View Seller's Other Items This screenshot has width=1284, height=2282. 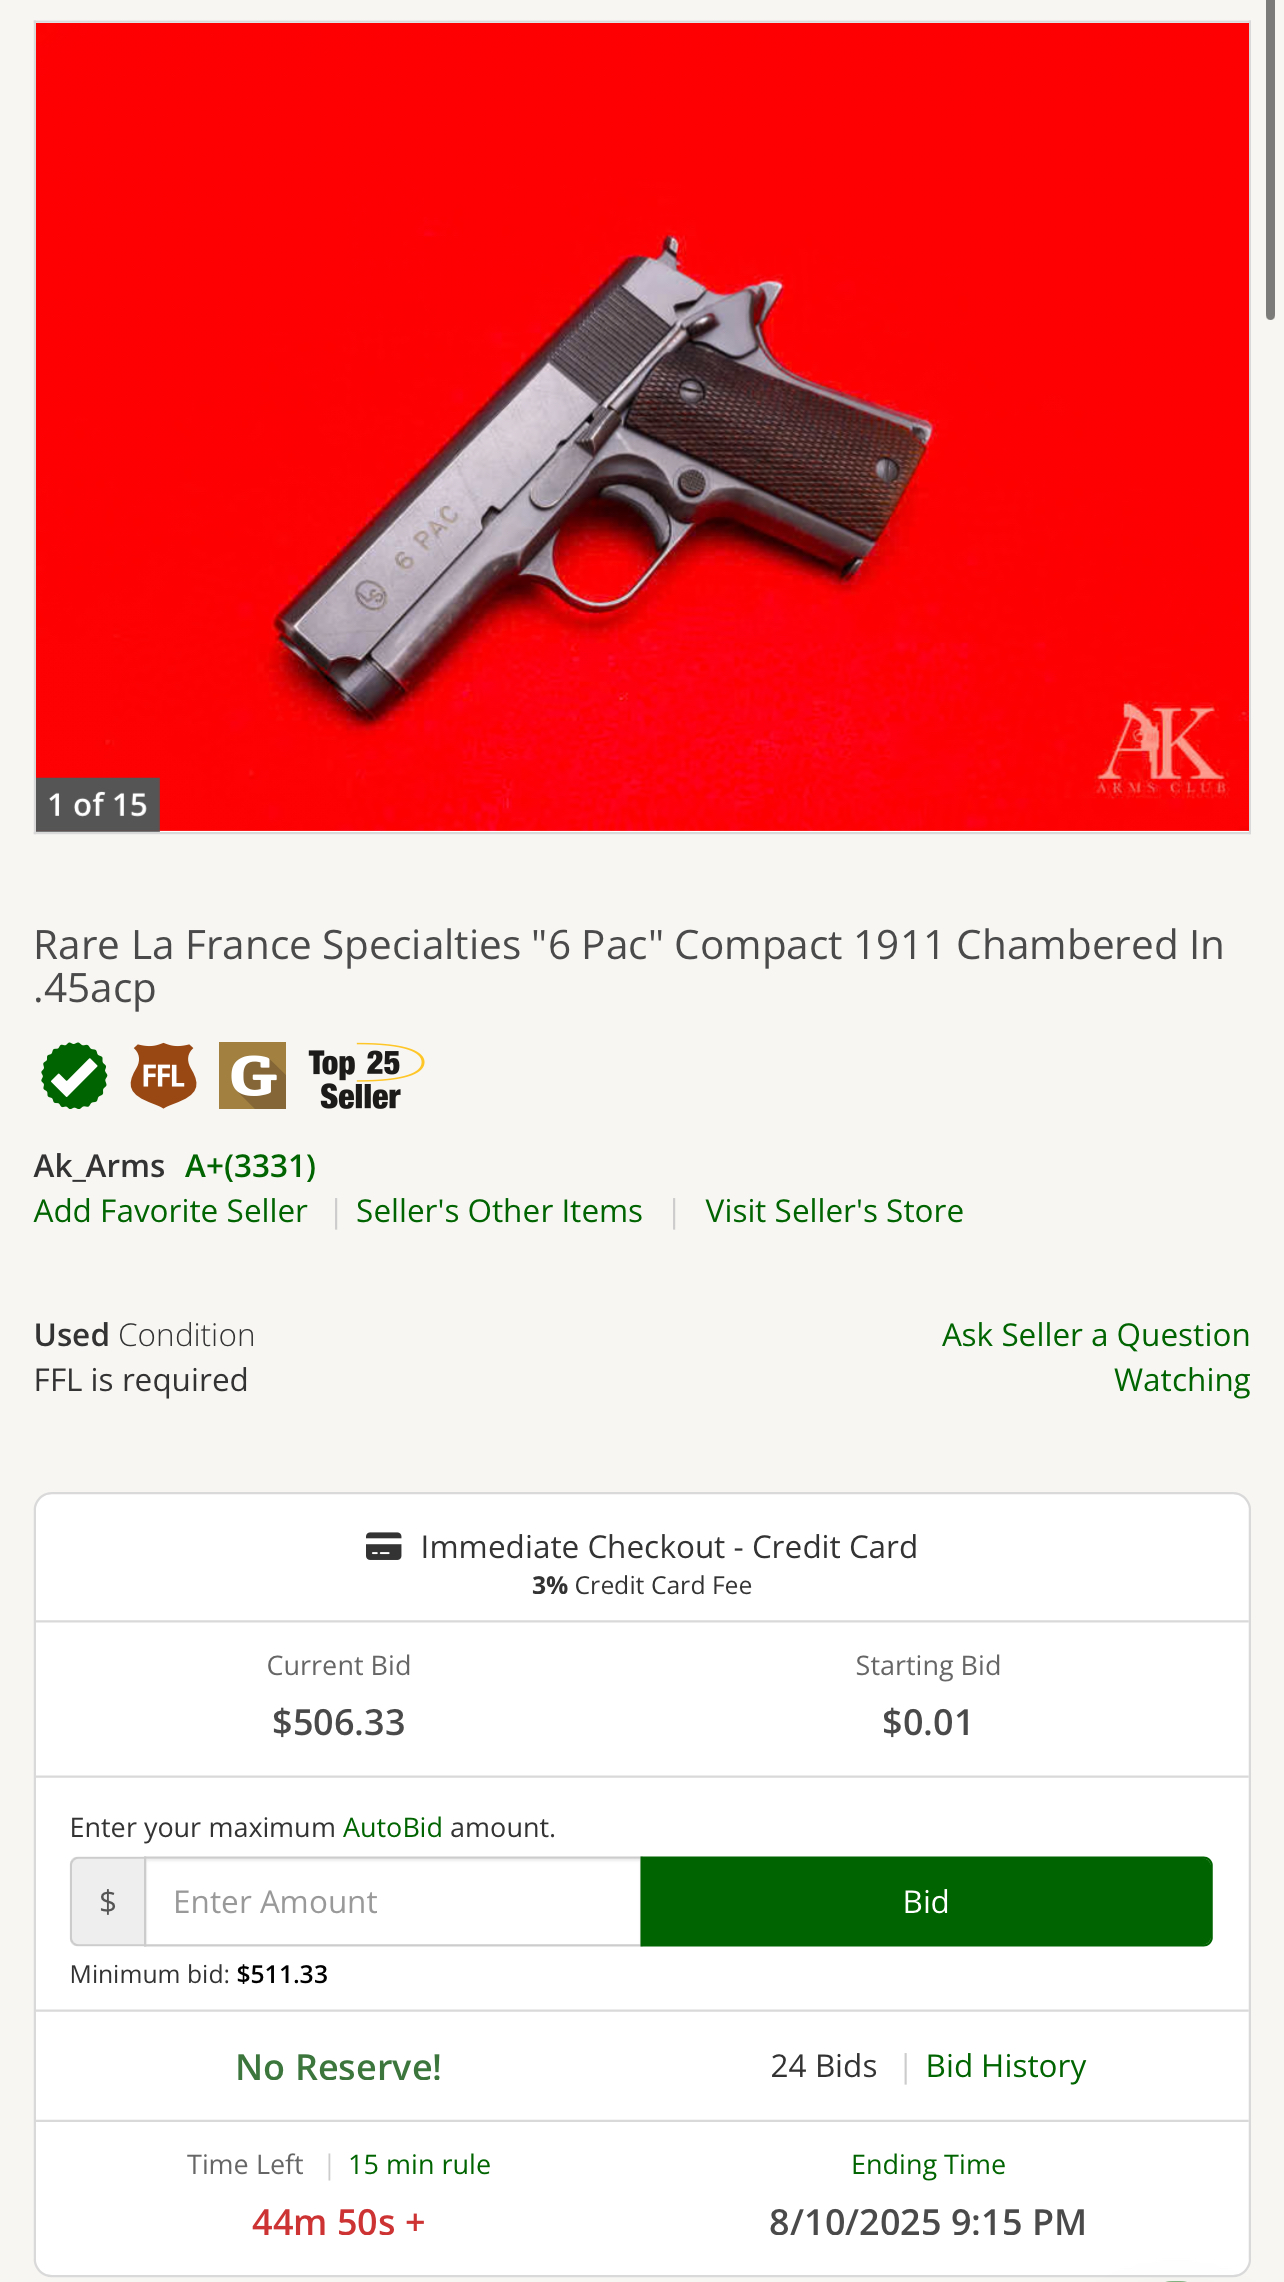pos(499,1211)
